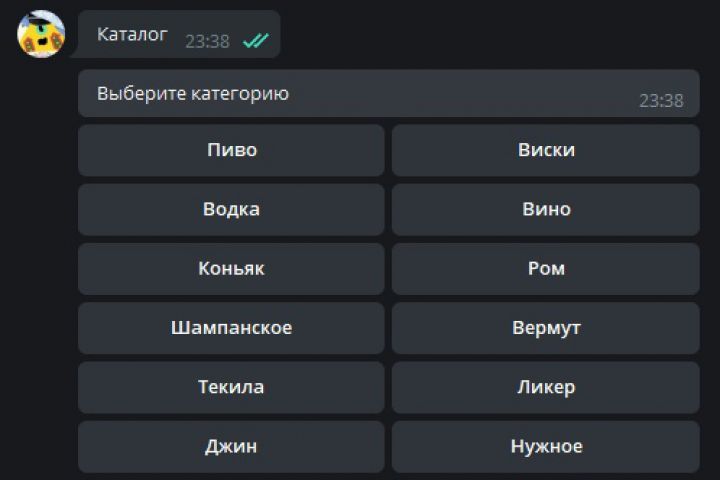Pick the Джин button

pyautogui.click(x=231, y=446)
